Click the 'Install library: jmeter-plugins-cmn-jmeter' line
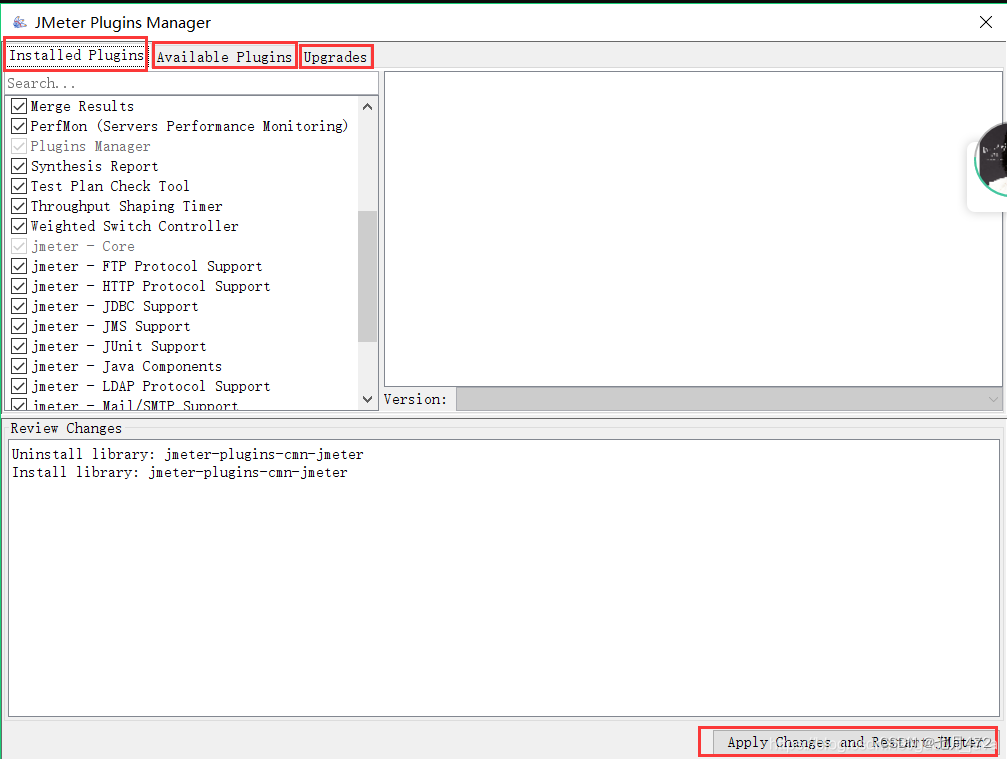 coord(180,472)
